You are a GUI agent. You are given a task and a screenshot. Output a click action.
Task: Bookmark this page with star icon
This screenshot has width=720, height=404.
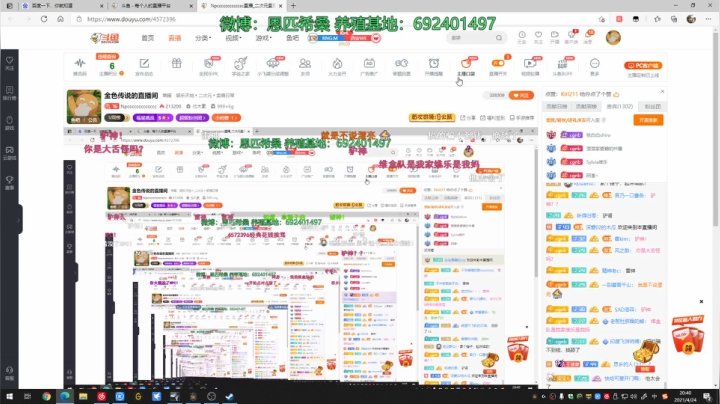coord(602,19)
